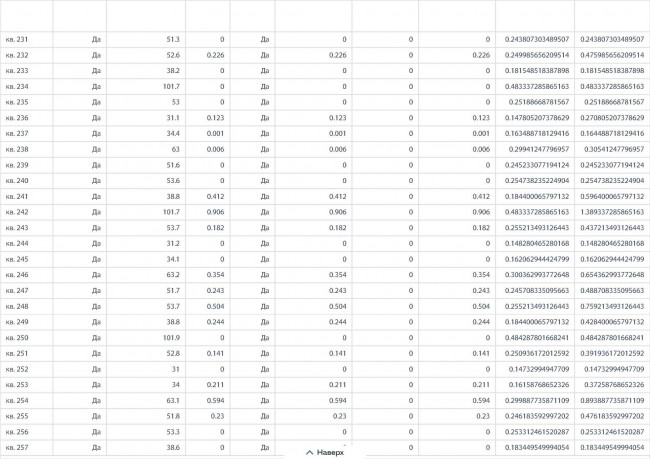
Task: Click the cell value 0.37258768652326
Action: coord(614,385)
